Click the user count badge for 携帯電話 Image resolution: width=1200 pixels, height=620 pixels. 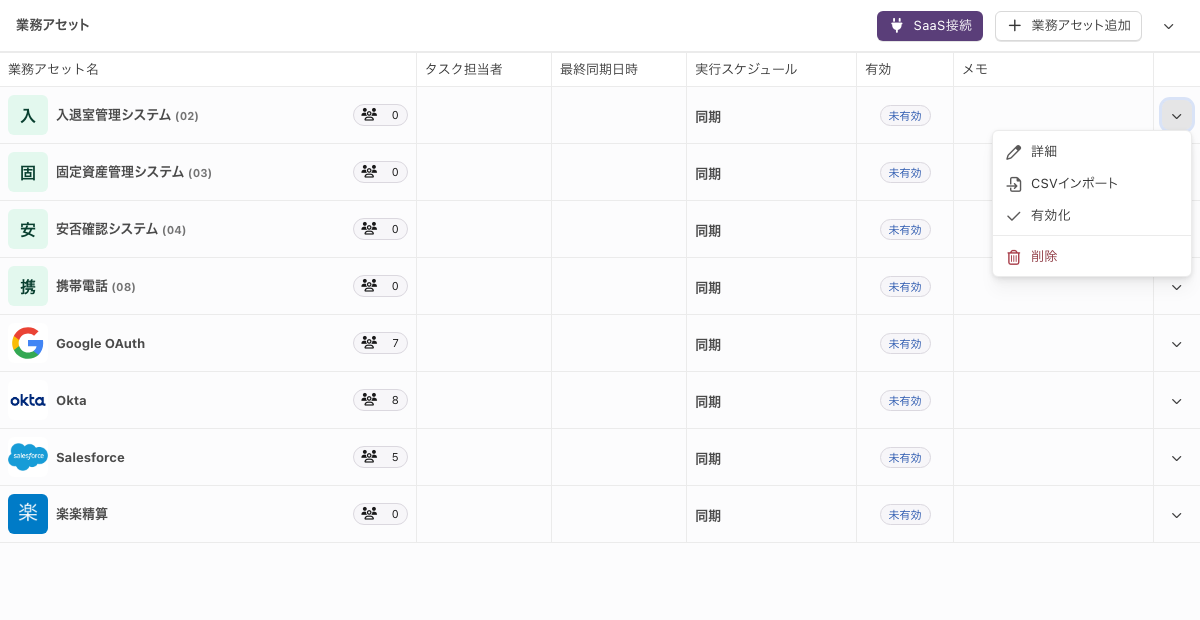tap(380, 286)
